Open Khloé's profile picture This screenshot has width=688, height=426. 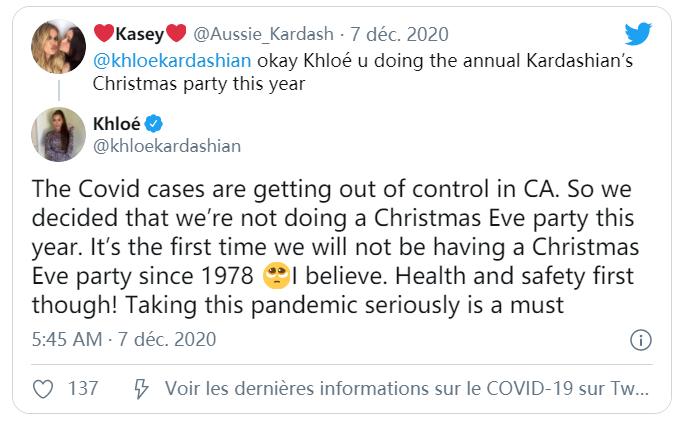pos(58,134)
